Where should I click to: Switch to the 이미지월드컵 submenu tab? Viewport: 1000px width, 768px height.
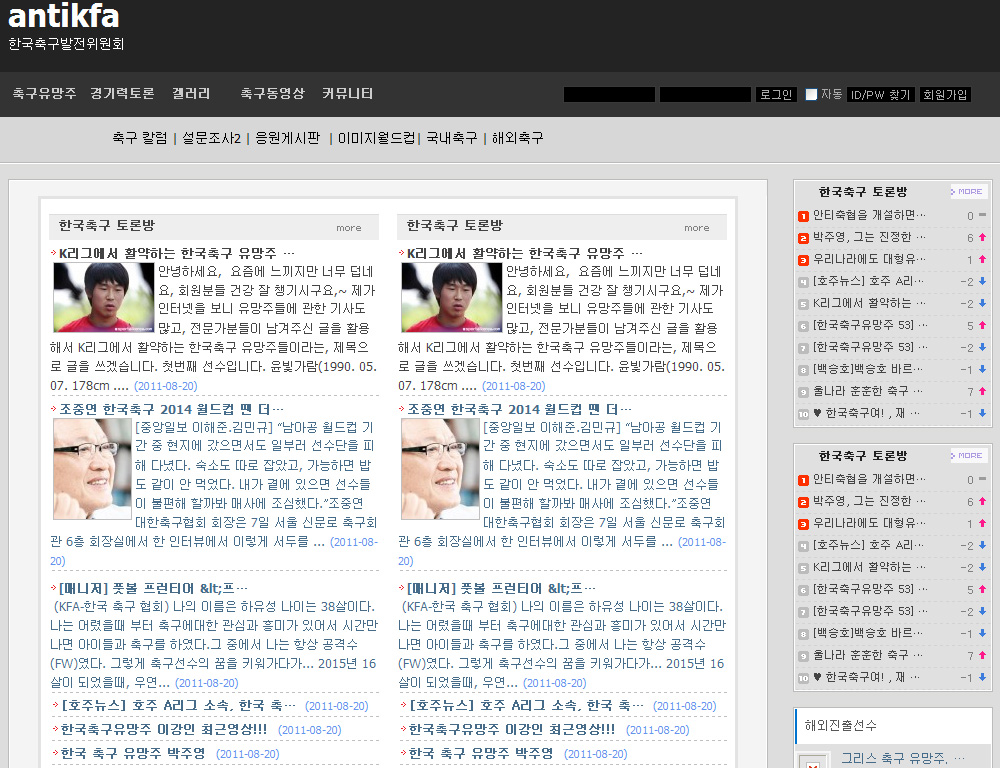(x=376, y=138)
